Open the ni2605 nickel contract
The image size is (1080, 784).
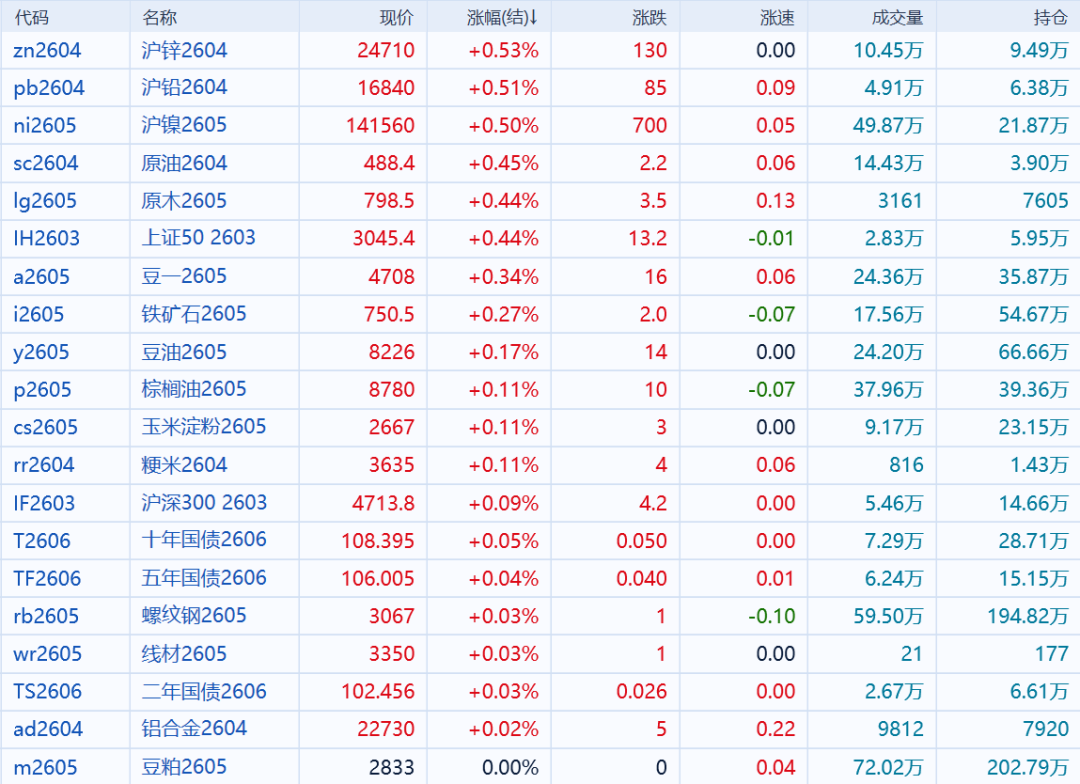(45, 126)
